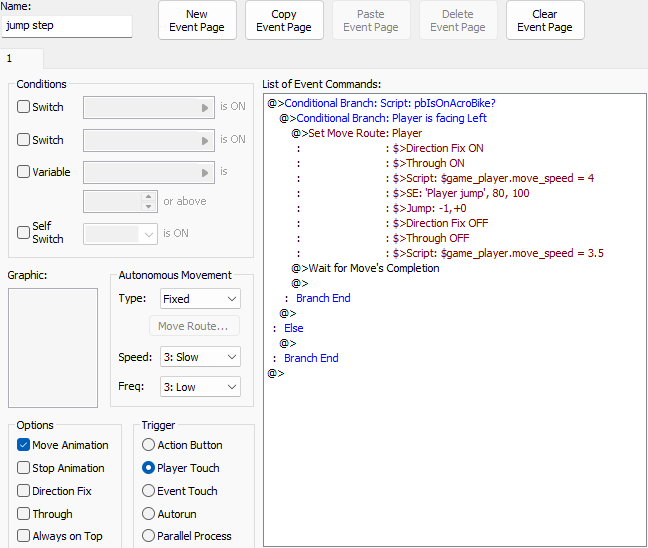Click the Copy Event Page button

click(284, 20)
